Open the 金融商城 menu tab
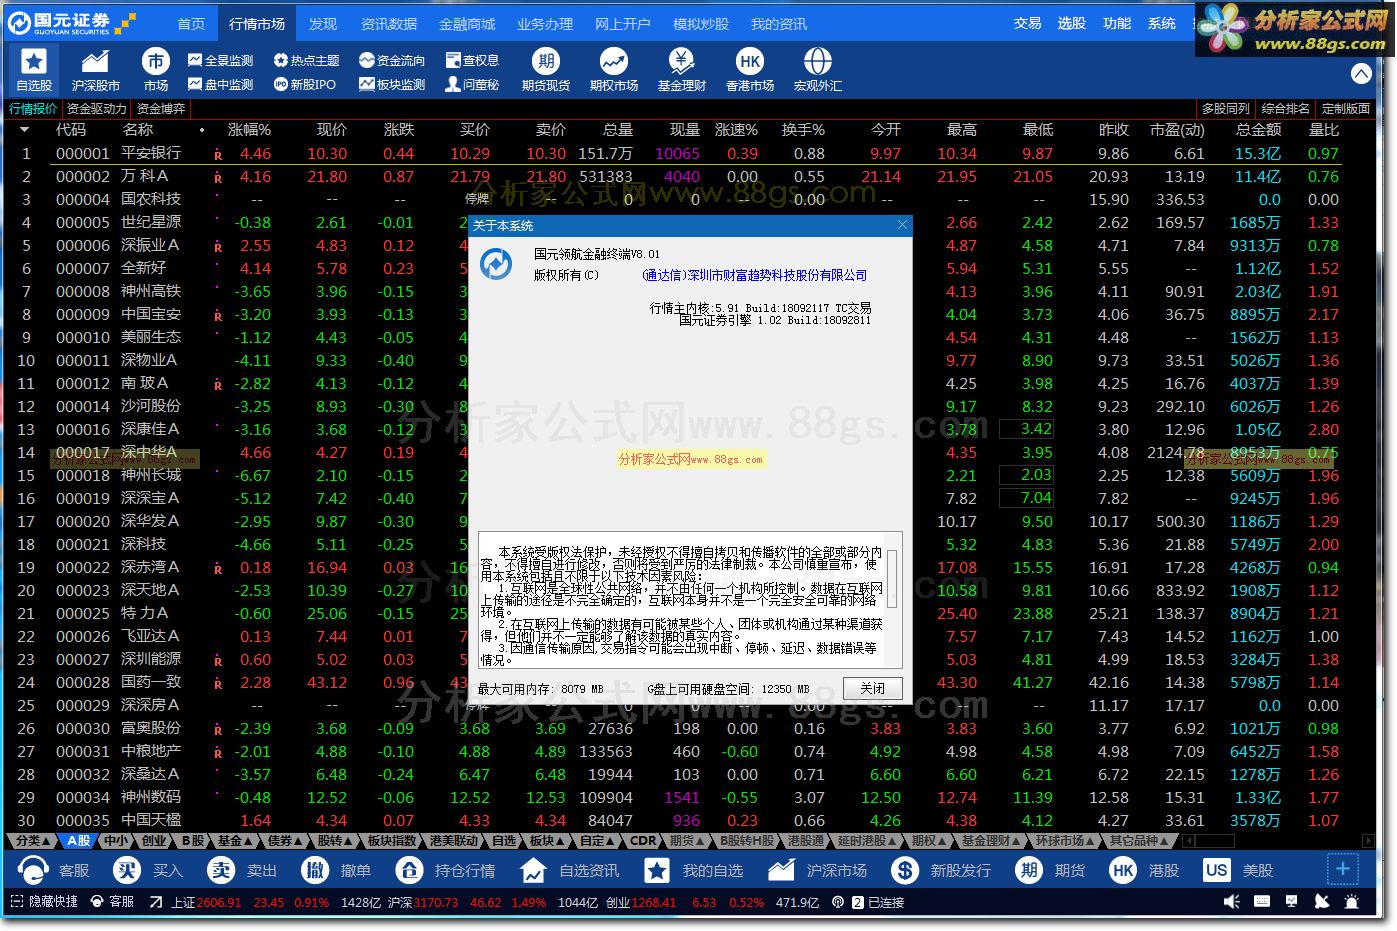The image size is (1397, 931). coord(467,23)
